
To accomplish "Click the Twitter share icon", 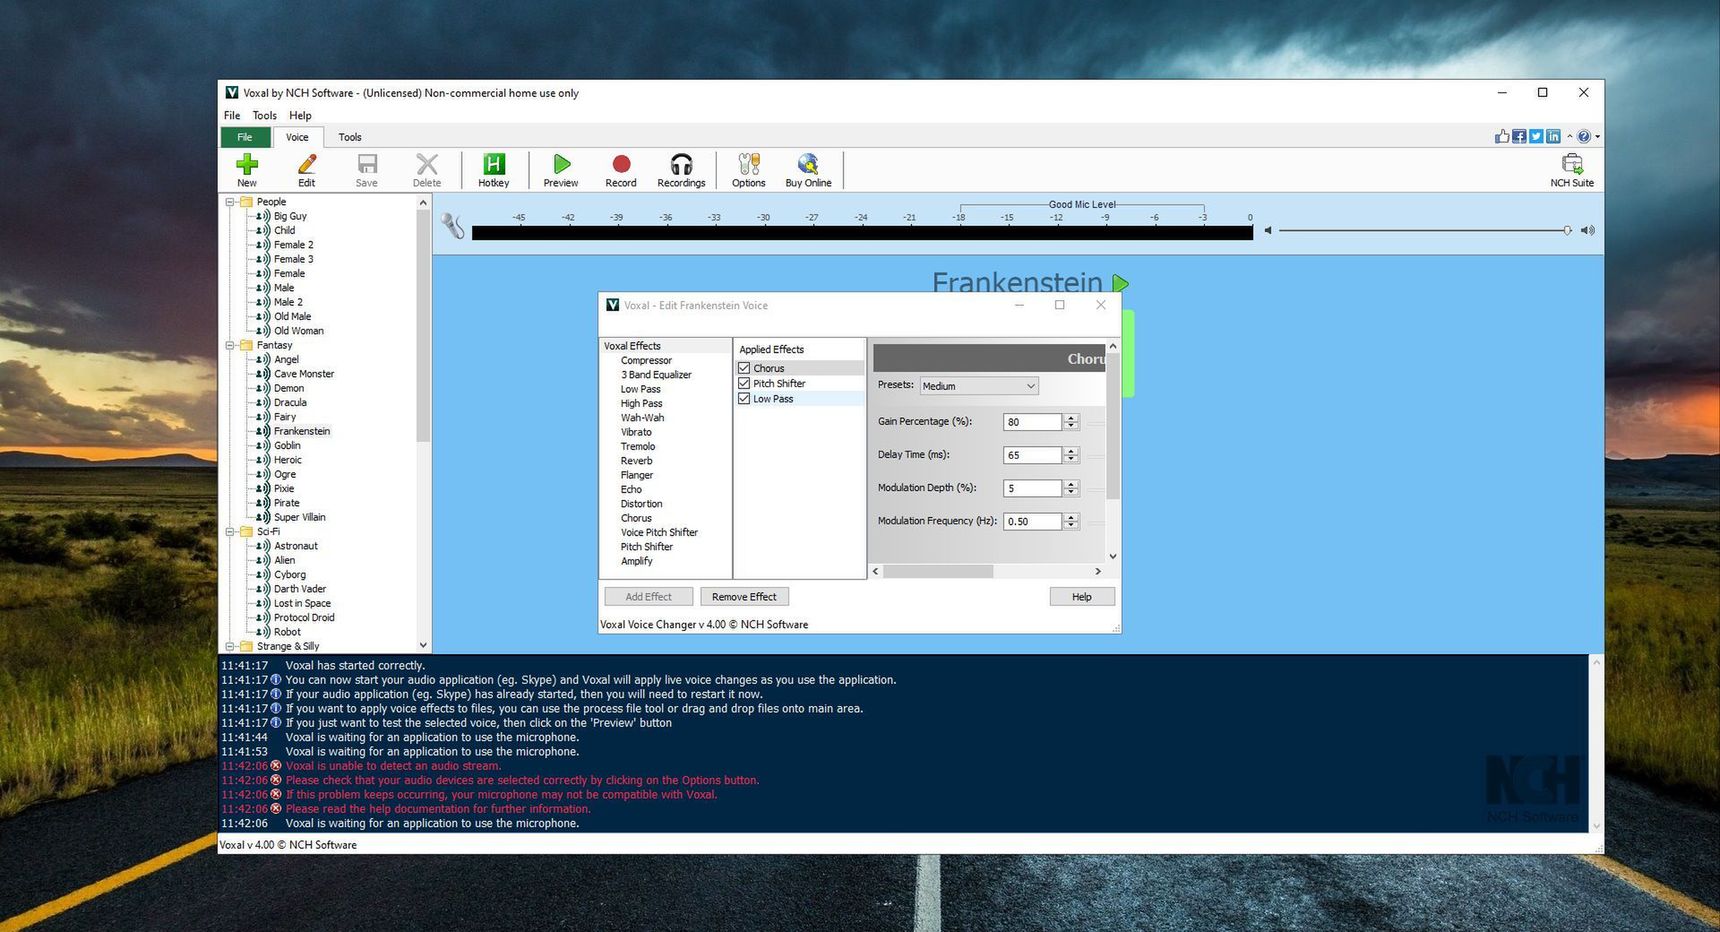I will (1536, 136).
